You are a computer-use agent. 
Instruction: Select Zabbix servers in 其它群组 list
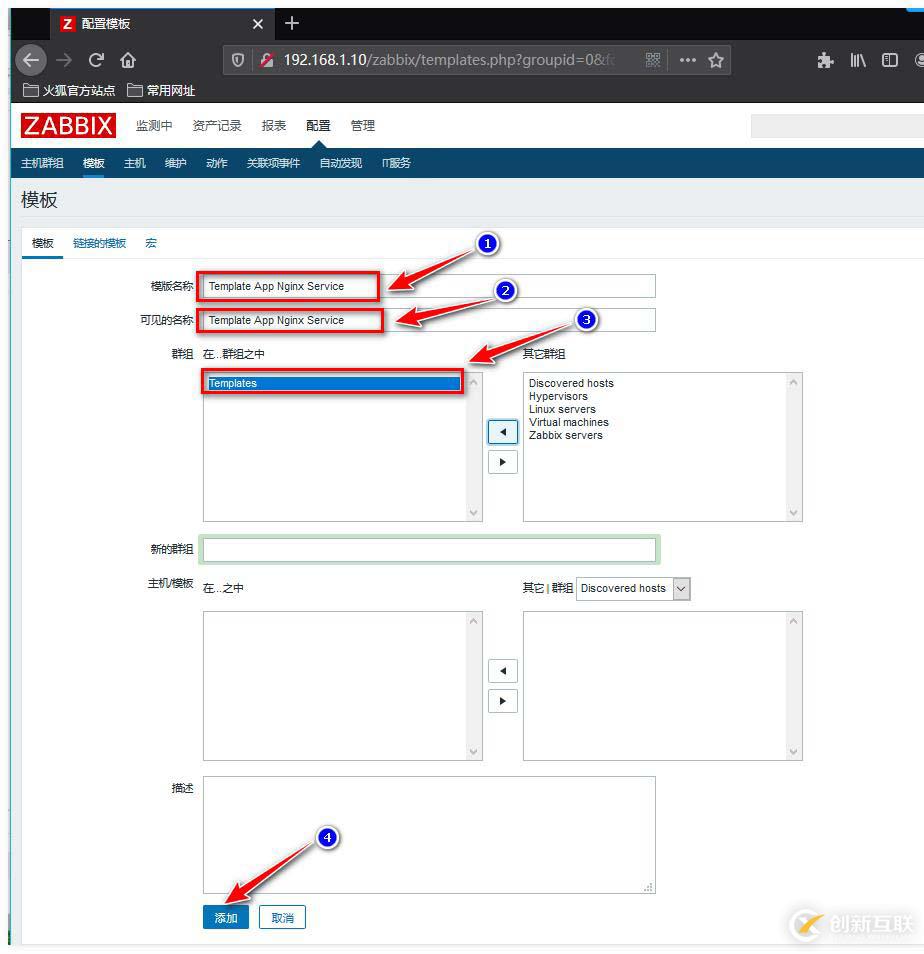click(565, 435)
